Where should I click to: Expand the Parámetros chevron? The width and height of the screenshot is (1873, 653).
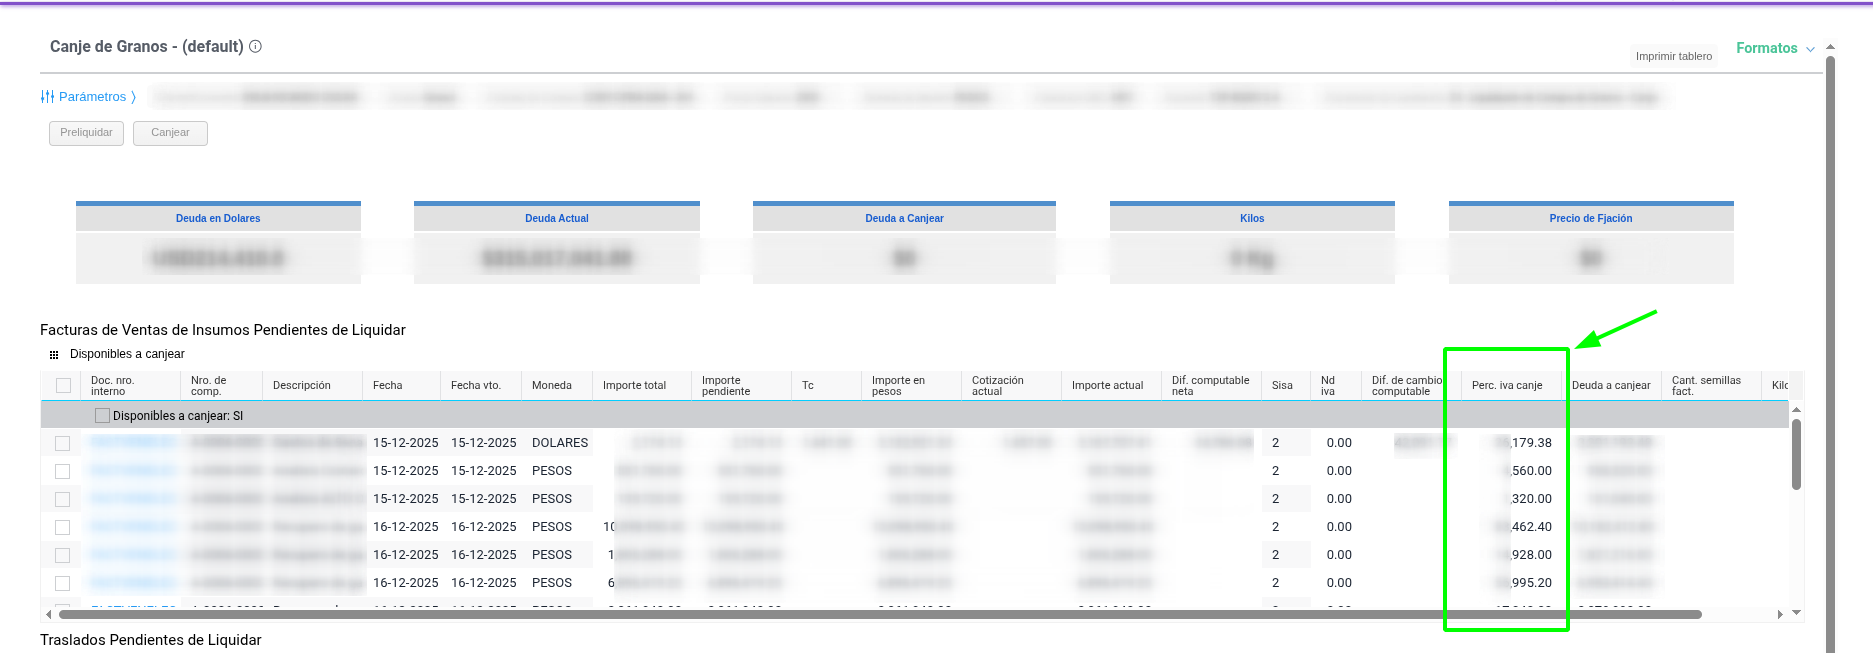click(x=133, y=97)
